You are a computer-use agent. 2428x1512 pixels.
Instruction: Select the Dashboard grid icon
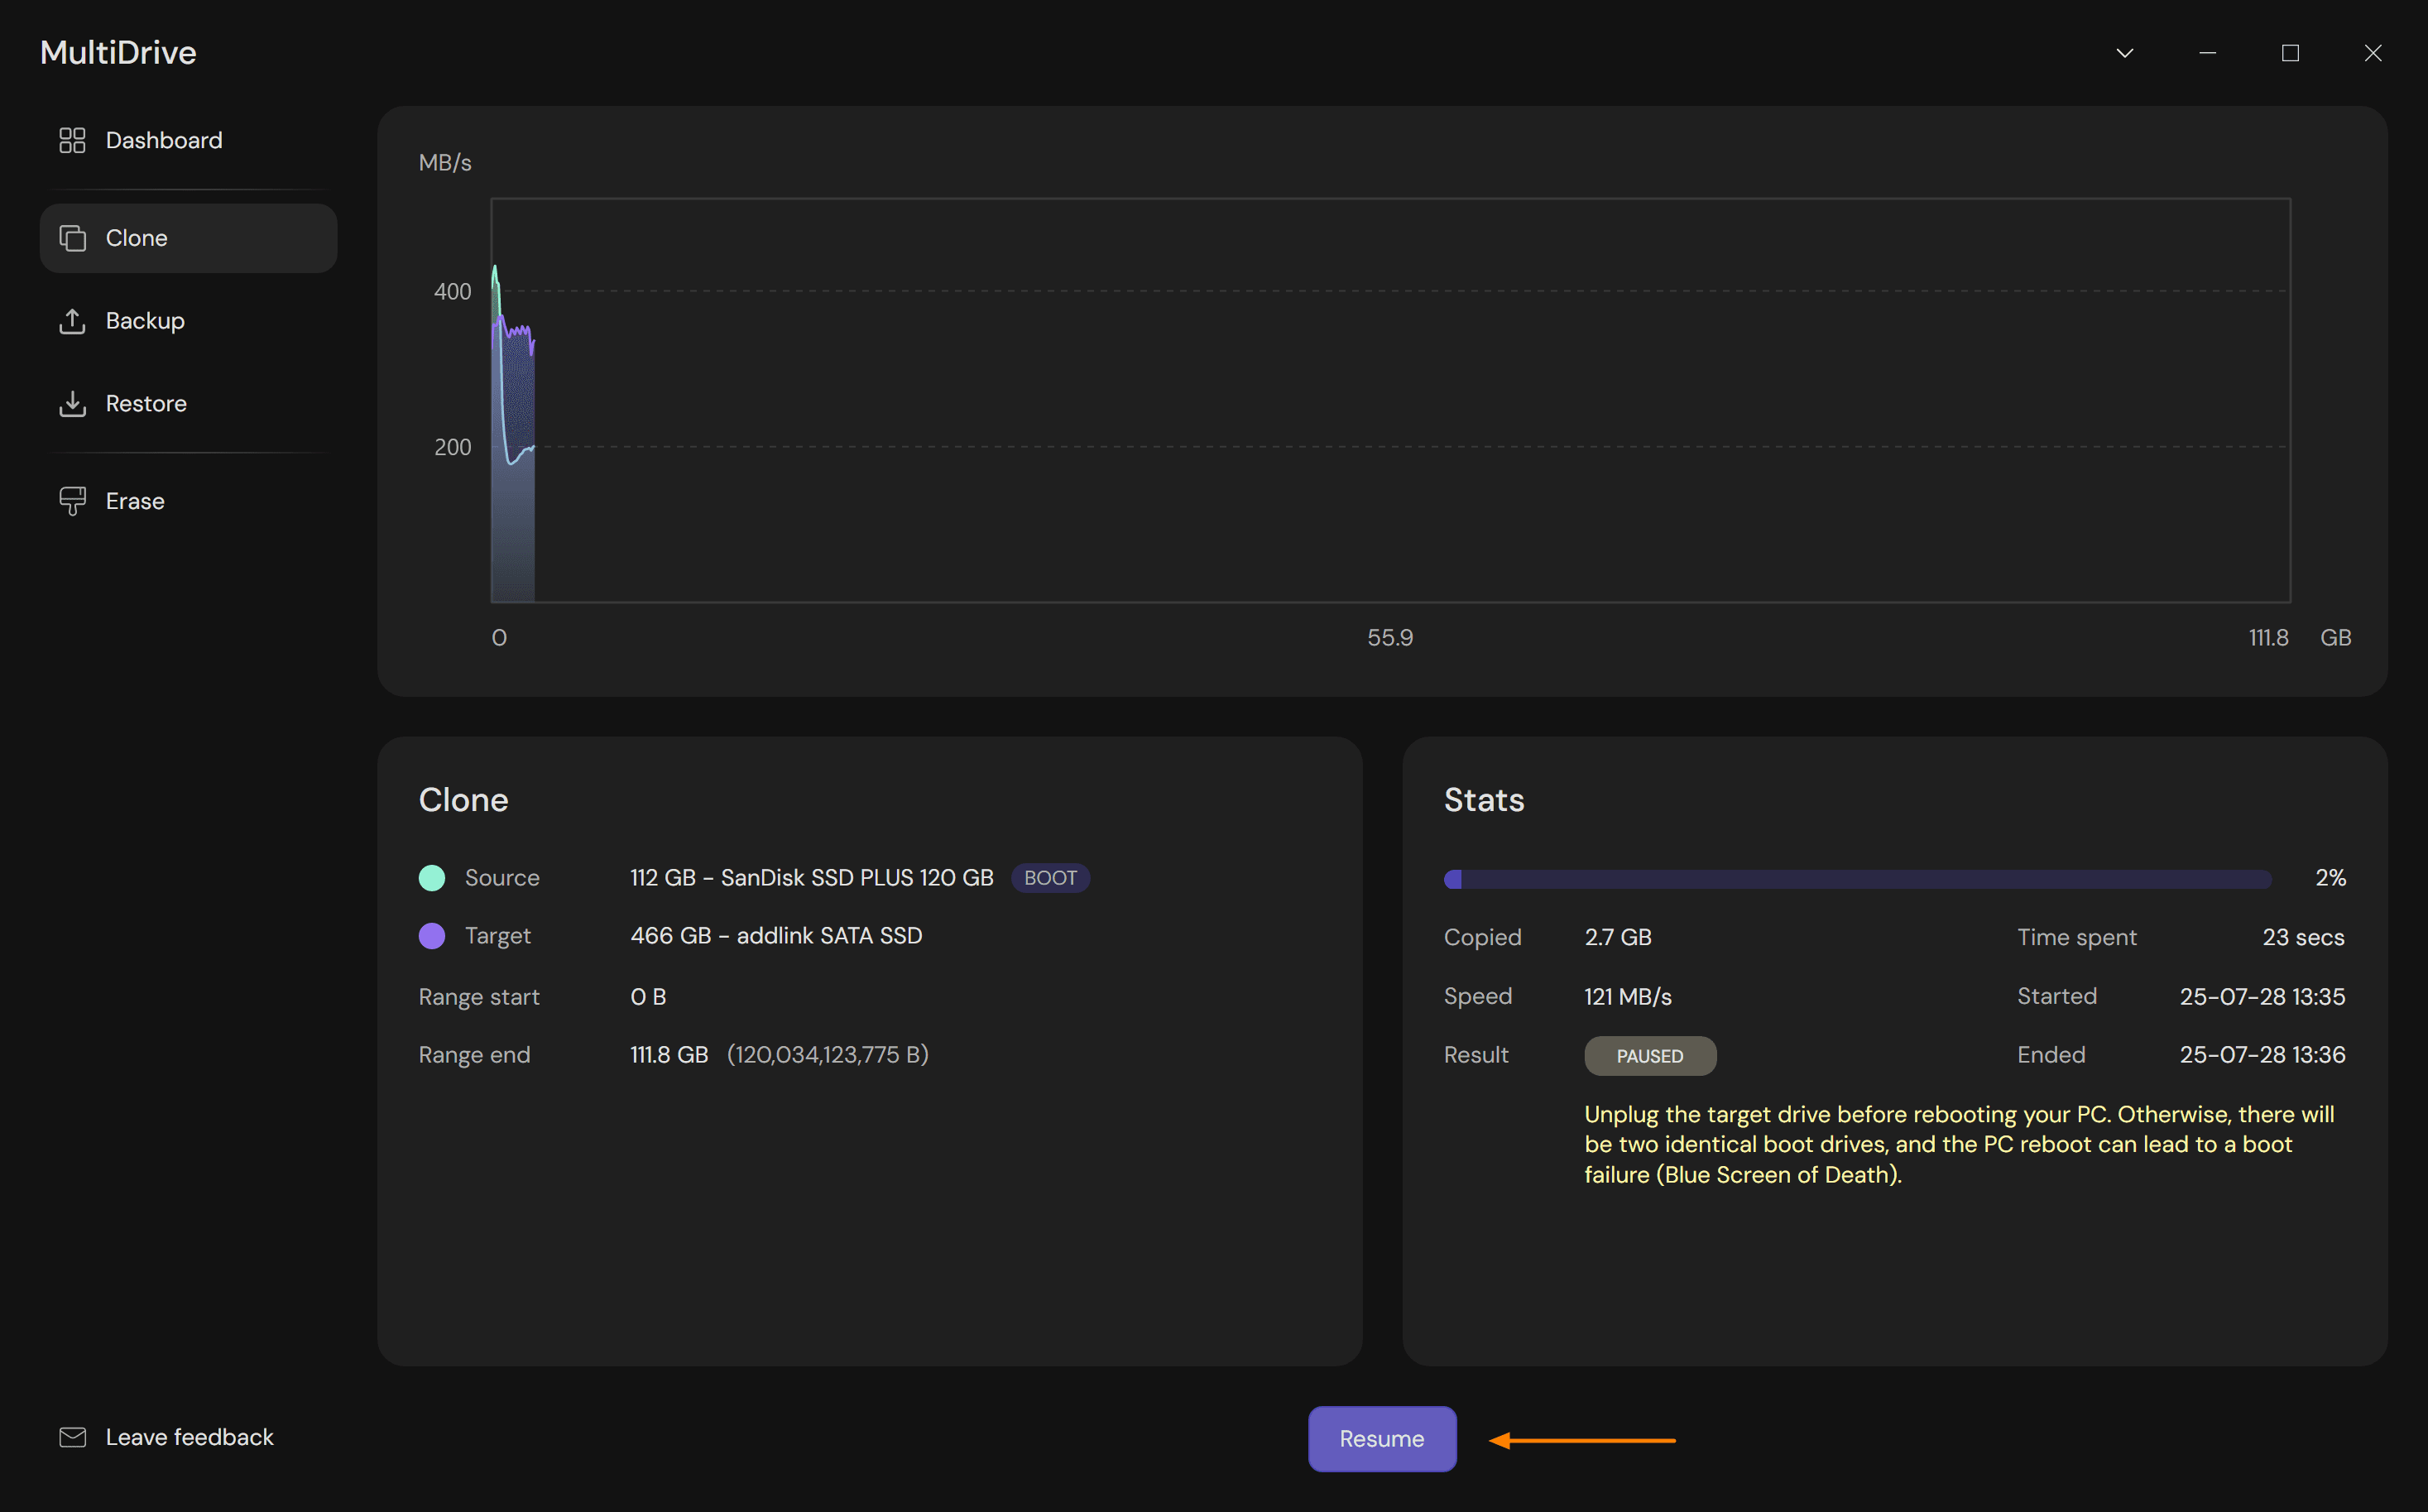(71, 140)
